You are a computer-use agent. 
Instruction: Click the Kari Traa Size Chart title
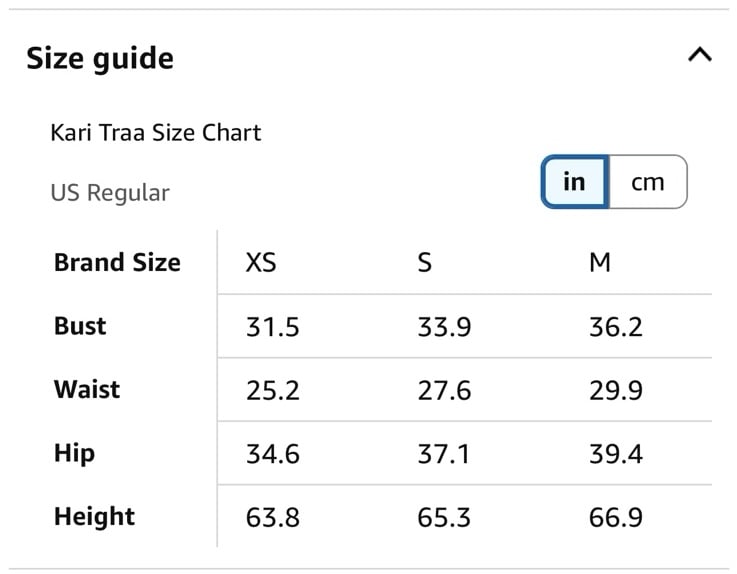click(156, 133)
